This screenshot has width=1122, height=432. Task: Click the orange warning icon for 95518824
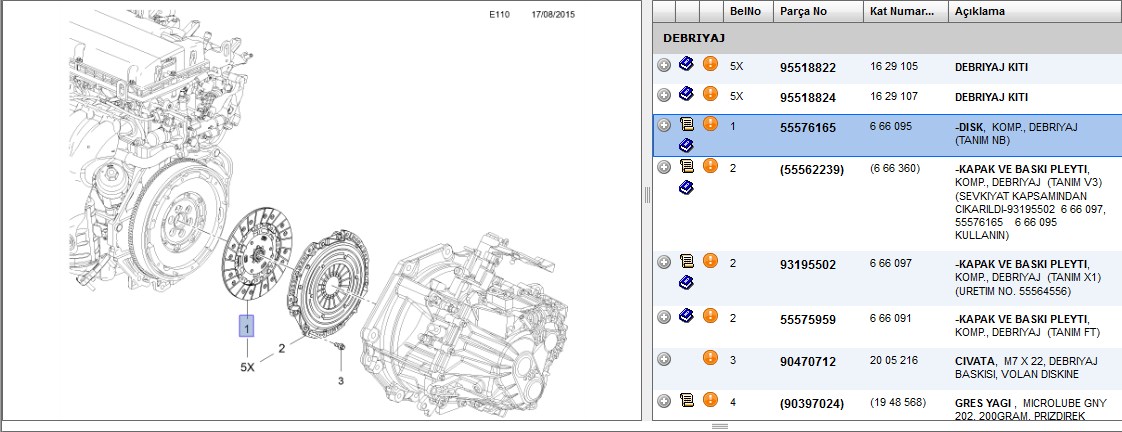point(710,94)
